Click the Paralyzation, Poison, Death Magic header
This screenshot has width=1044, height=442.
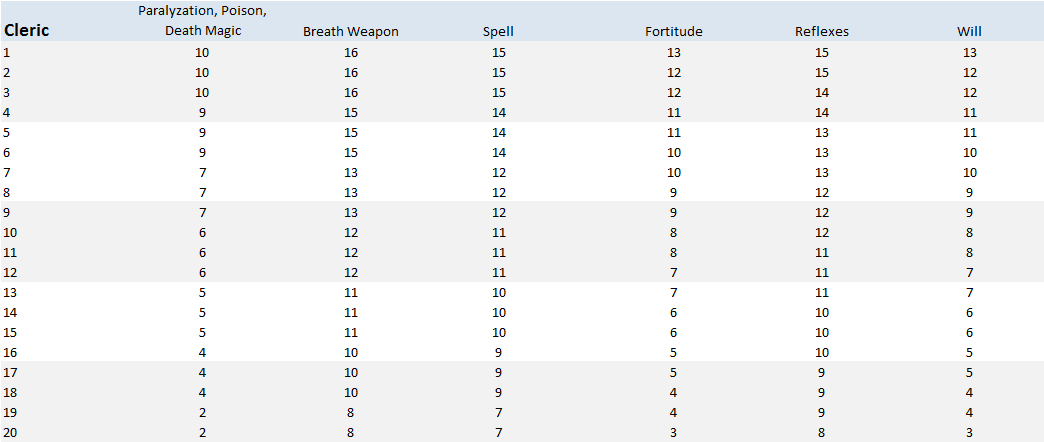pyautogui.click(x=202, y=20)
